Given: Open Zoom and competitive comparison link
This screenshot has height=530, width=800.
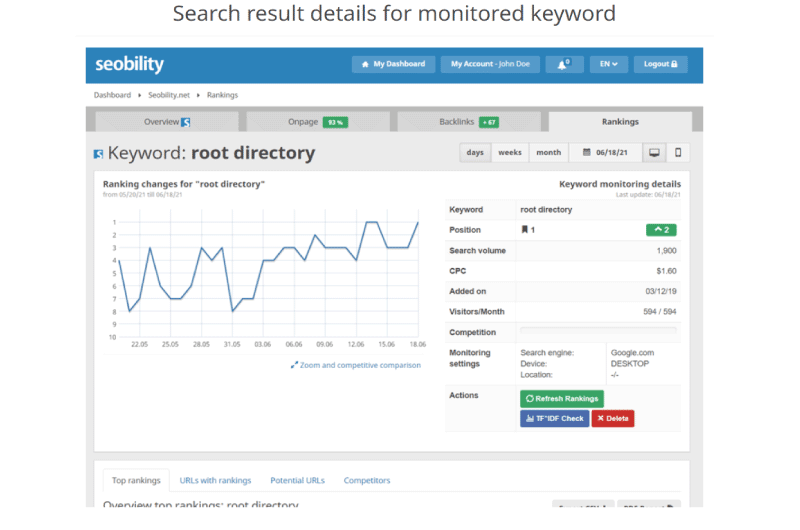Looking at the screenshot, I should pyautogui.click(x=356, y=365).
